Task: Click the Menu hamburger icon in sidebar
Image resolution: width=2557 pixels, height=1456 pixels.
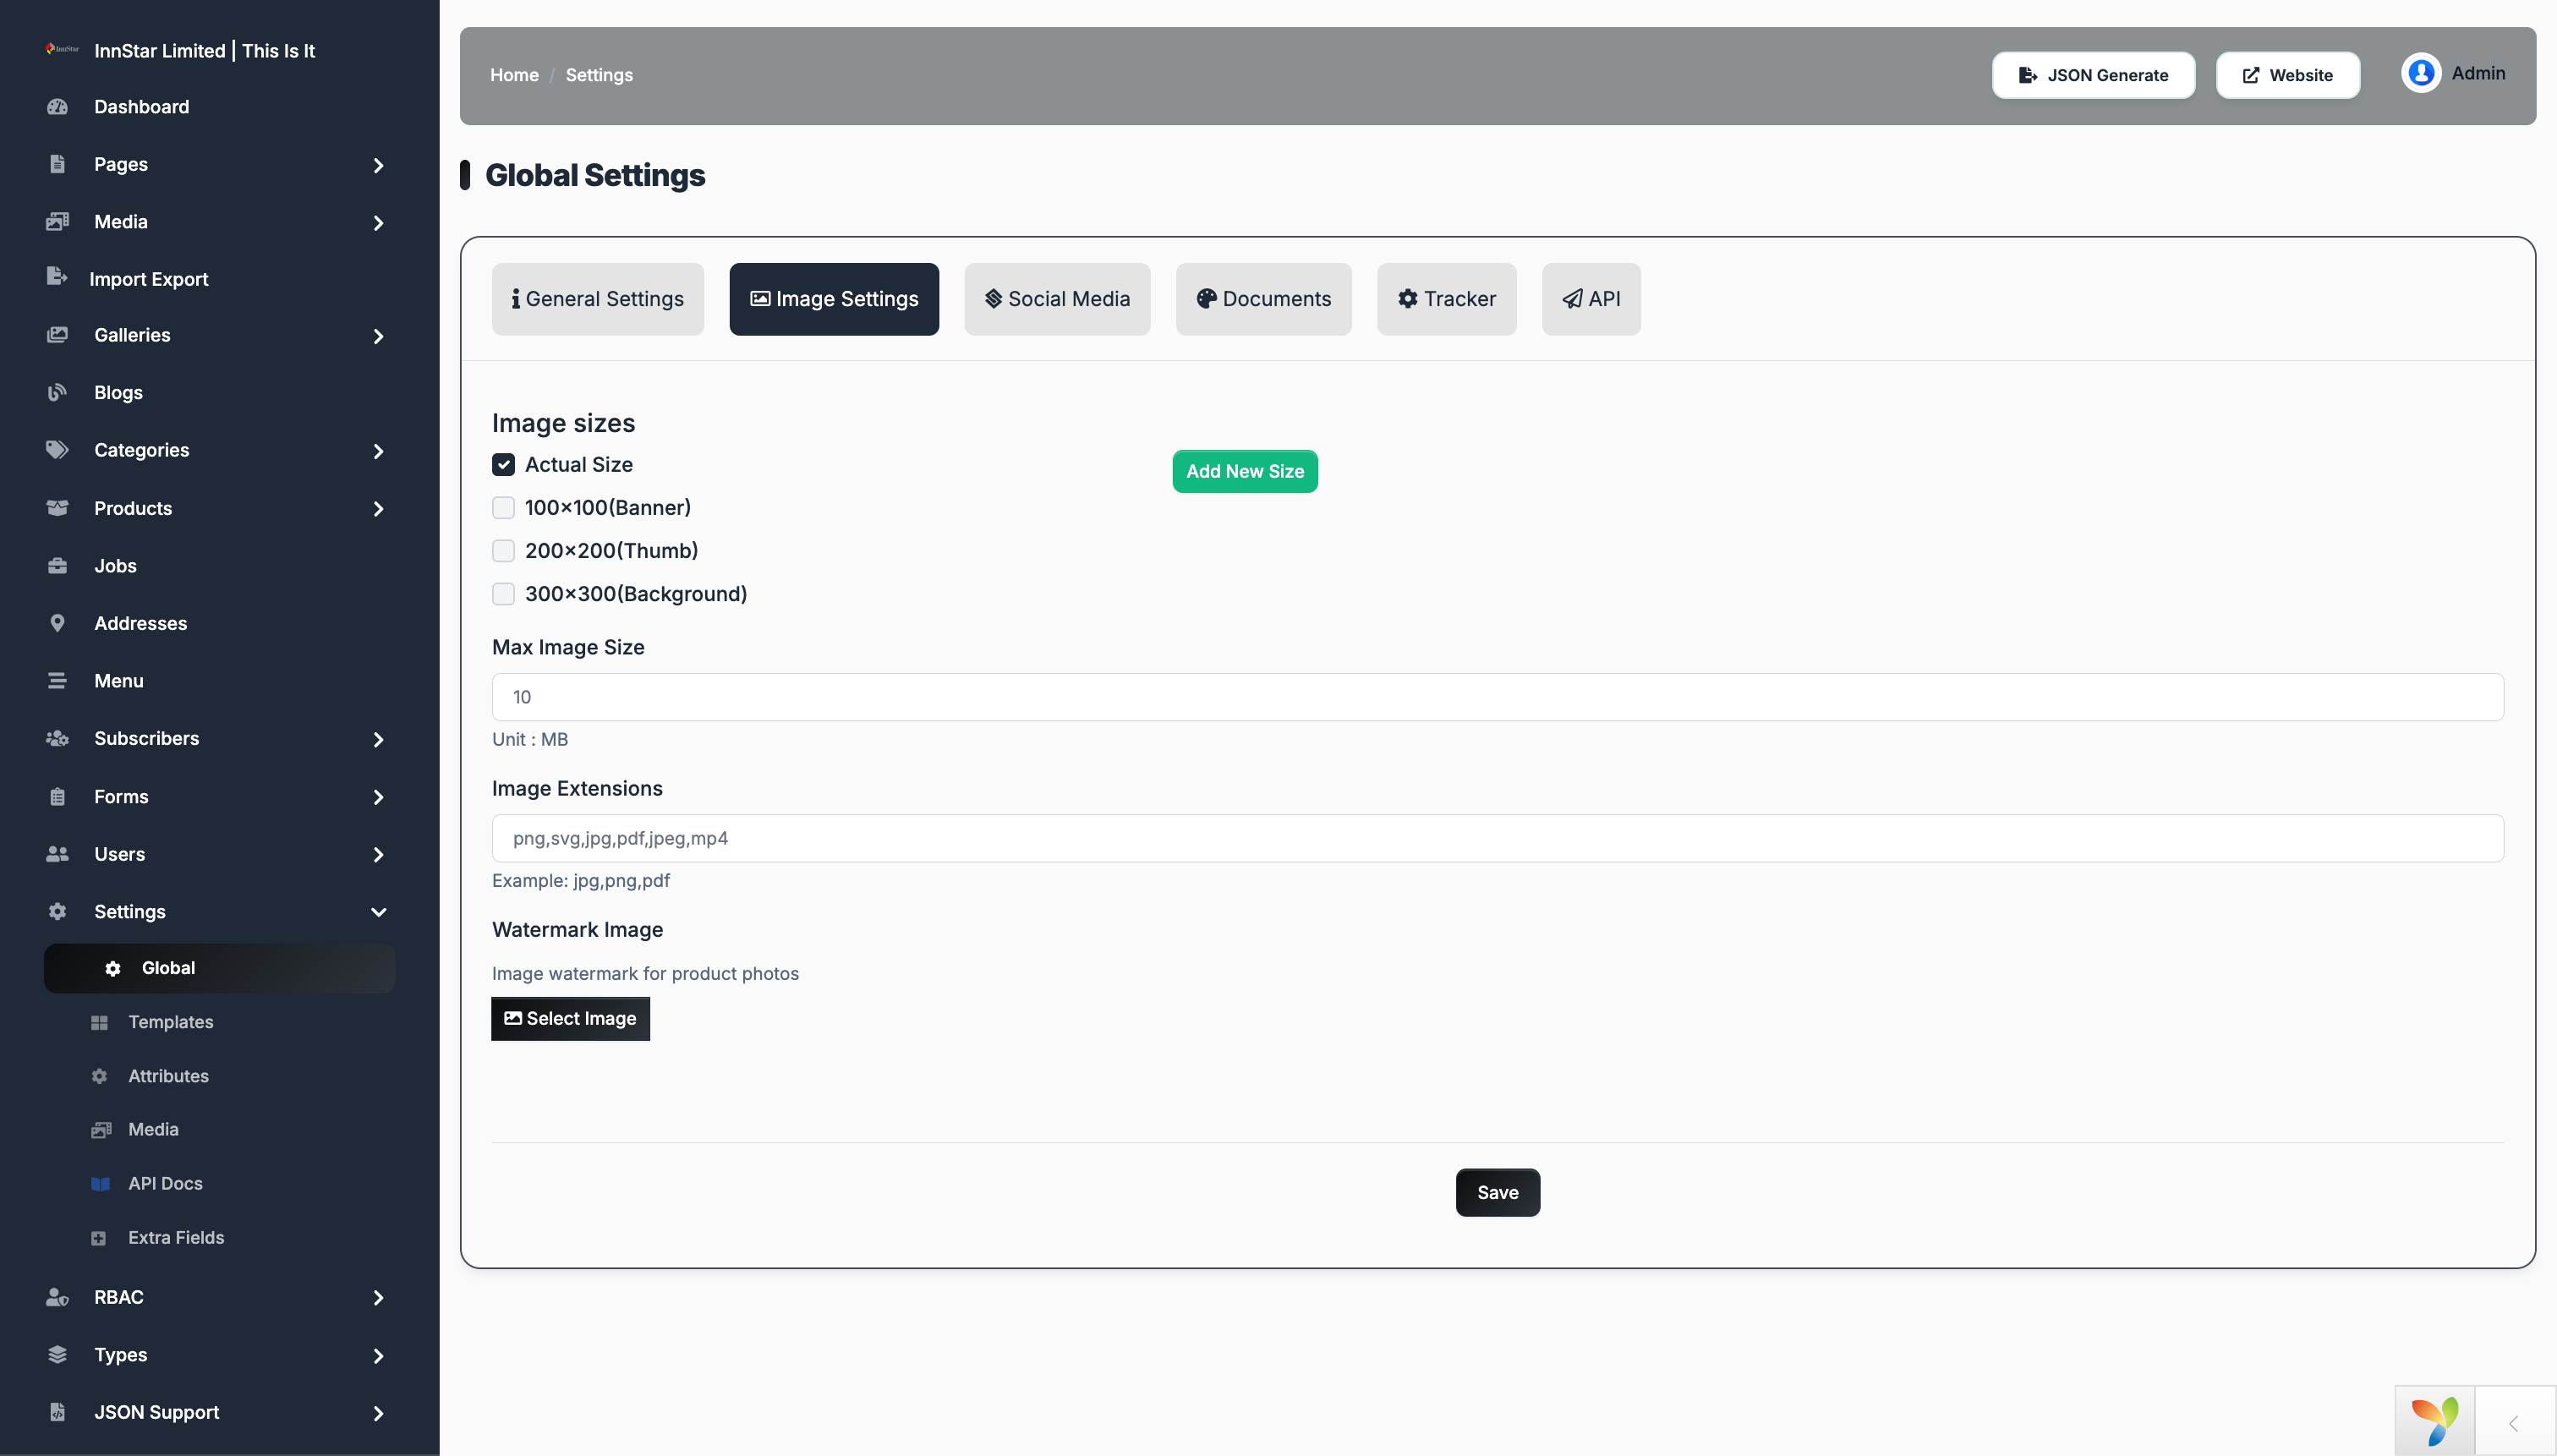Action: coord(57,681)
